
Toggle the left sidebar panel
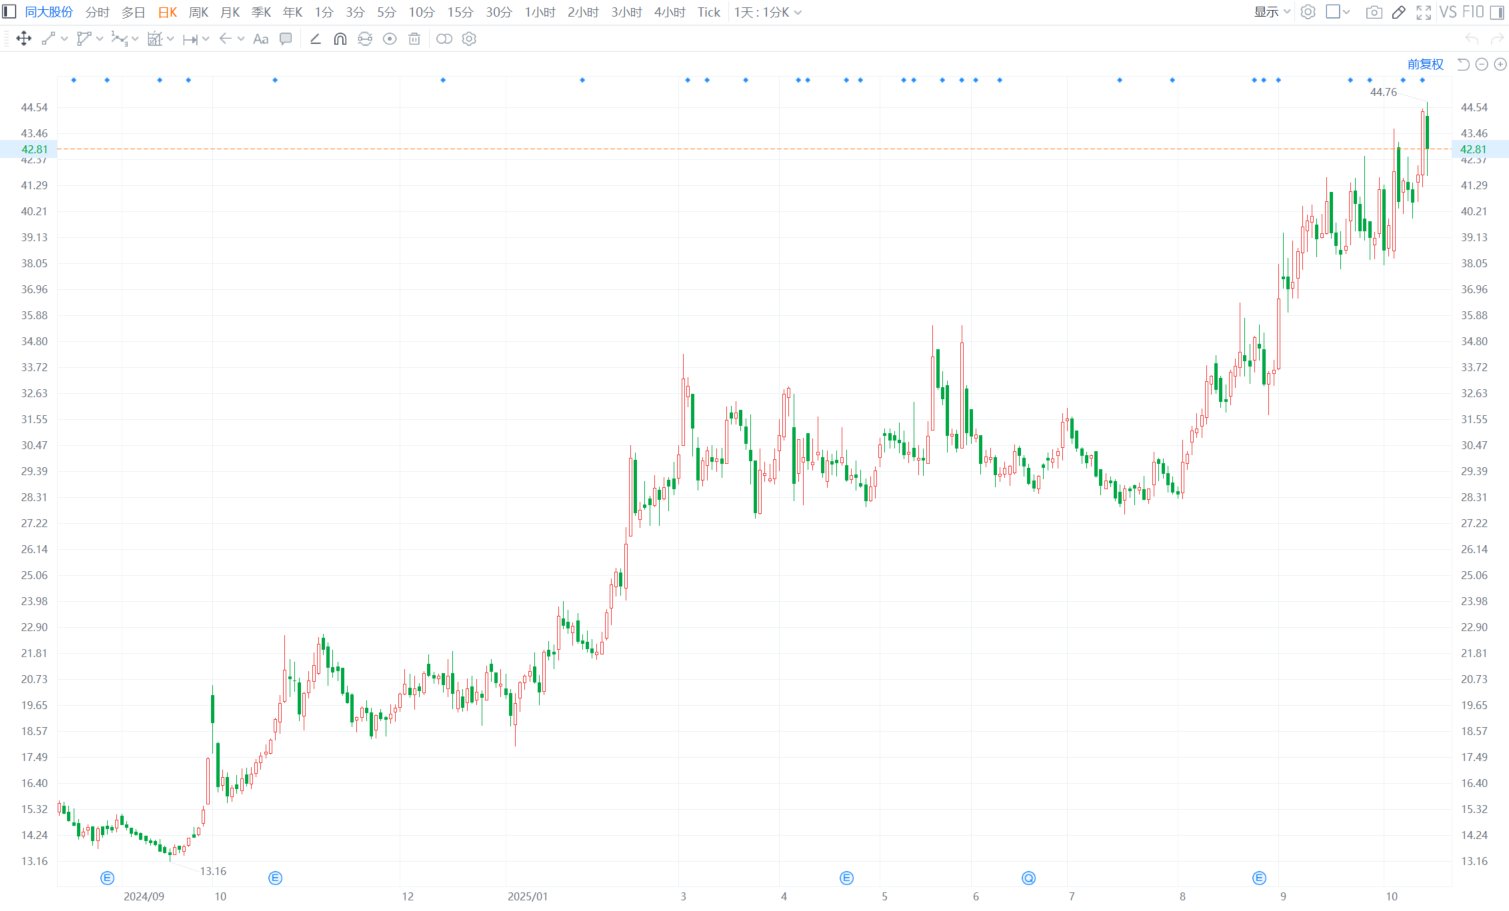coord(9,12)
